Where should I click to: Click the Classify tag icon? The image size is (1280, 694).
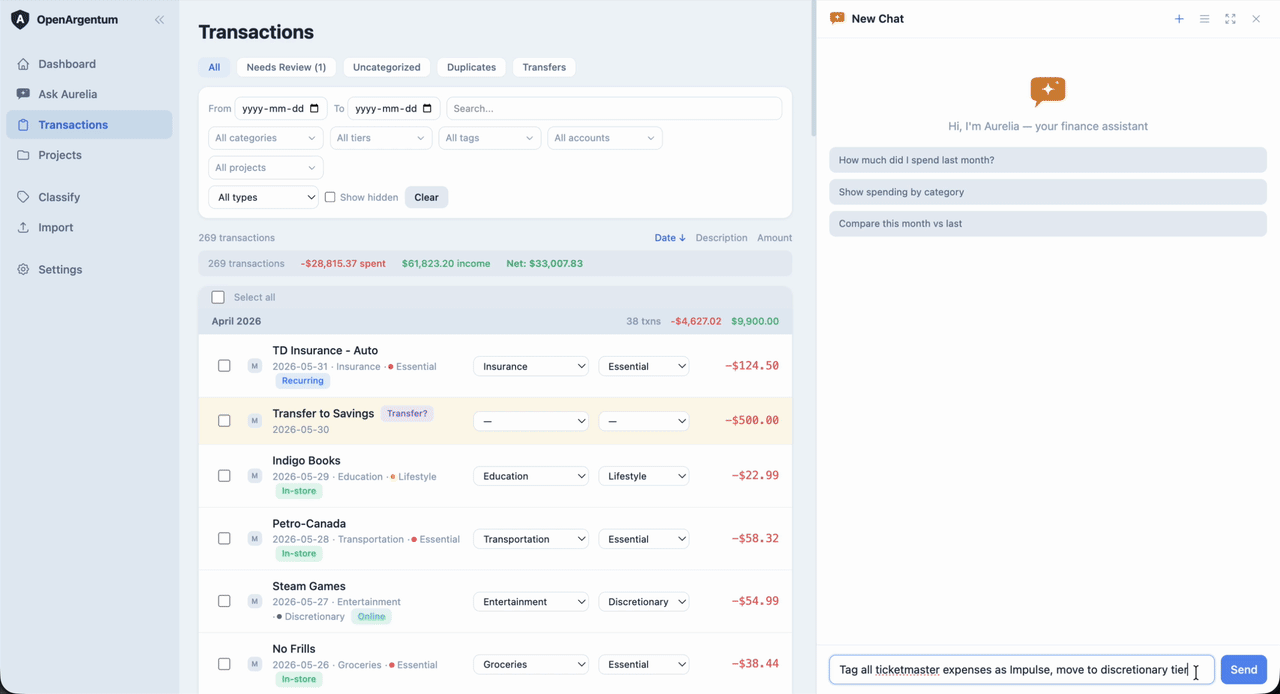click(23, 197)
